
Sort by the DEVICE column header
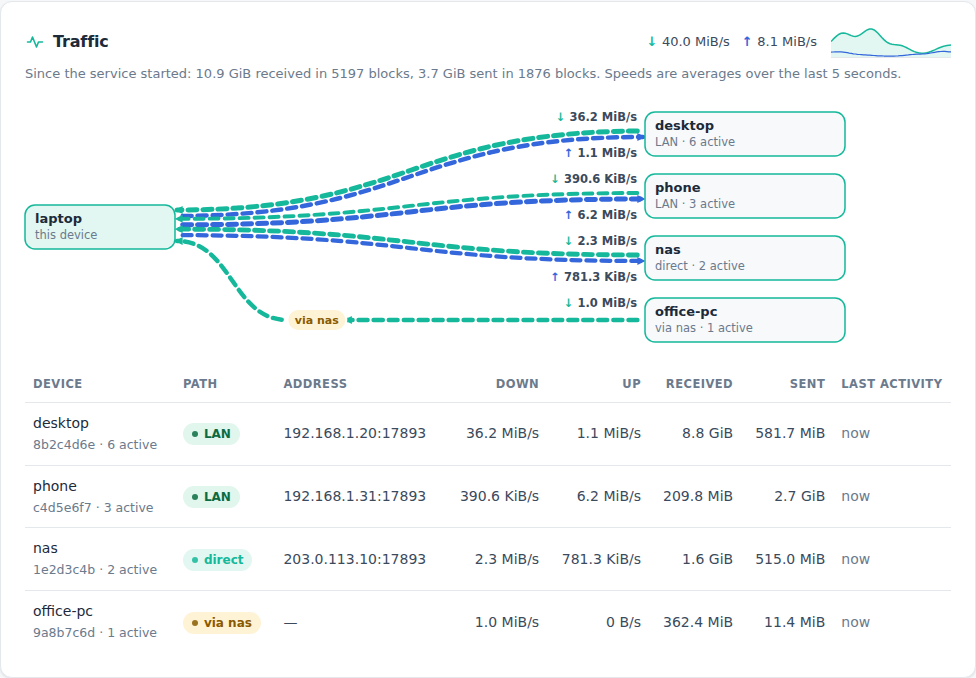(58, 384)
